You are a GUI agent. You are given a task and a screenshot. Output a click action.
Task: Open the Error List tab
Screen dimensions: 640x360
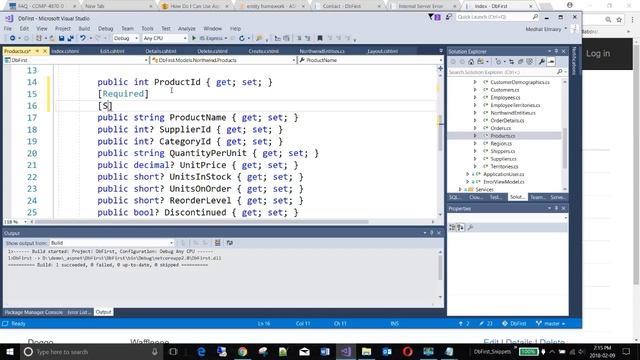79,312
